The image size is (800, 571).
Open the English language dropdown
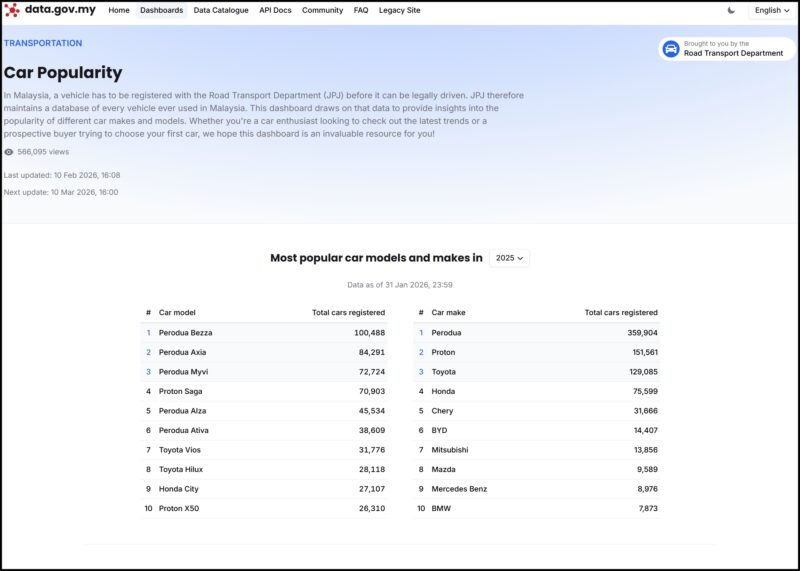click(771, 10)
